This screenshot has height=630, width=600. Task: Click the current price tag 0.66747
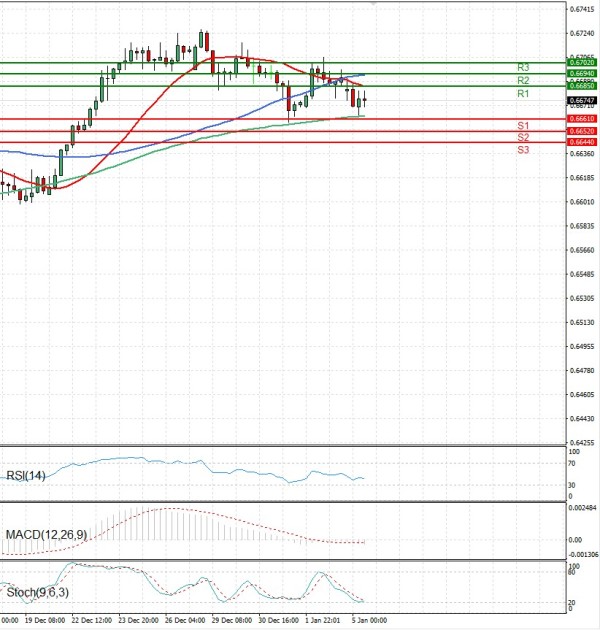pos(581,101)
